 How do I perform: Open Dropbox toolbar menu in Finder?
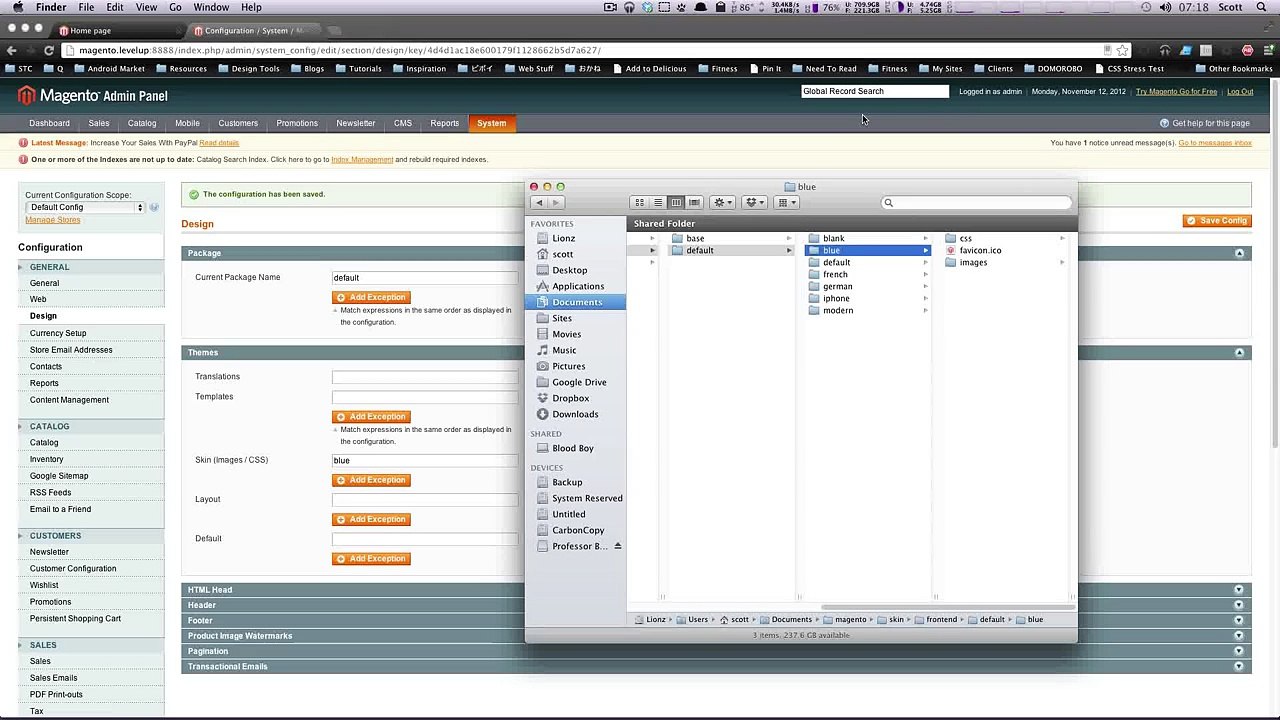pos(755,202)
